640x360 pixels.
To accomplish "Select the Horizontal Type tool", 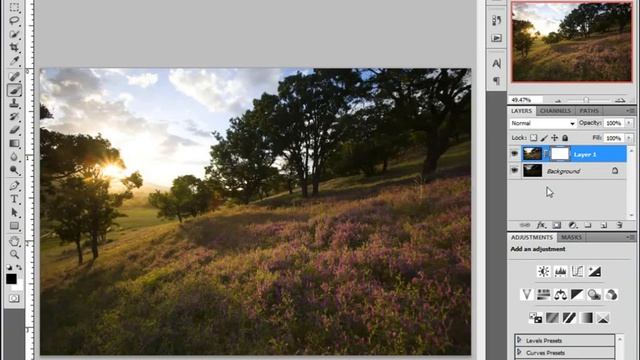I will pyautogui.click(x=14, y=199).
